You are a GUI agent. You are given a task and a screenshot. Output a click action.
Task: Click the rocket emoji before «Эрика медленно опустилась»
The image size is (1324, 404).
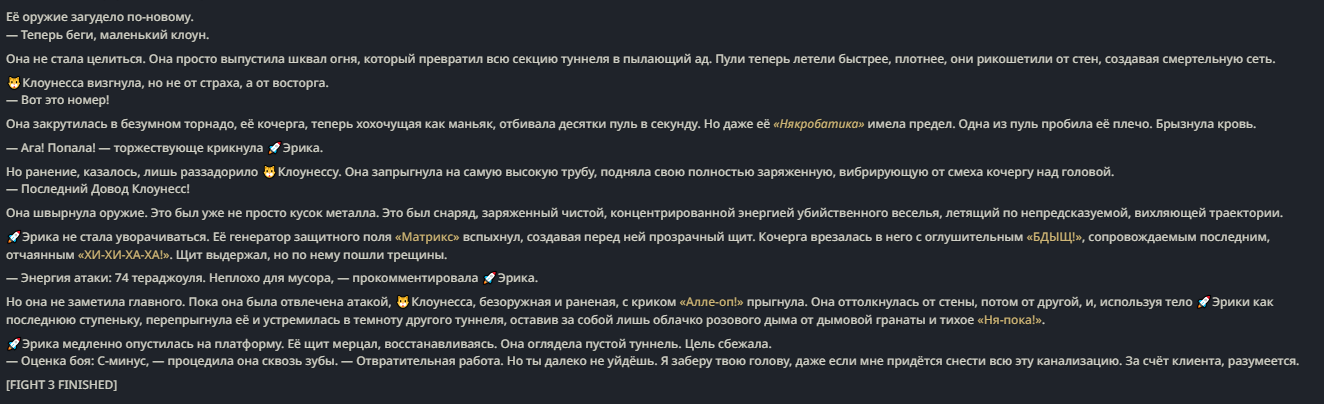(13, 344)
